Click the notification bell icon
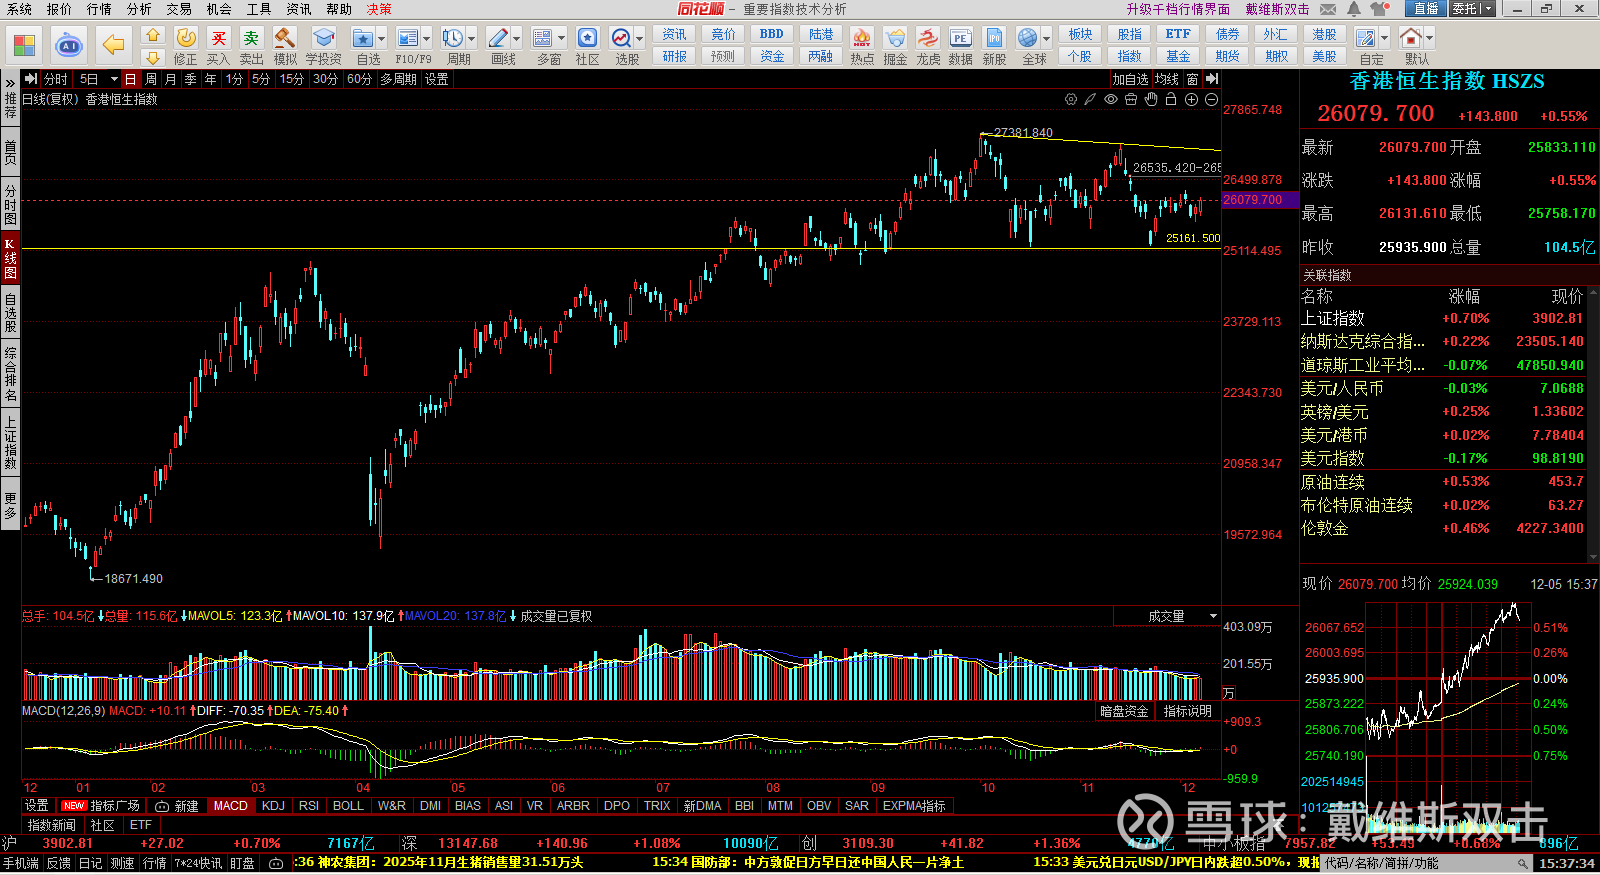Viewport: 1600px width, 875px height. [1353, 9]
